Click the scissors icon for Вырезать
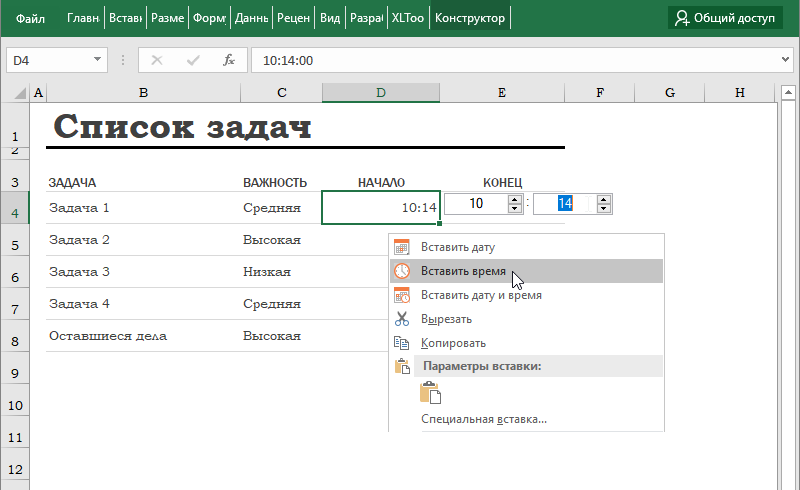This screenshot has height=490, width=800. tap(402, 319)
